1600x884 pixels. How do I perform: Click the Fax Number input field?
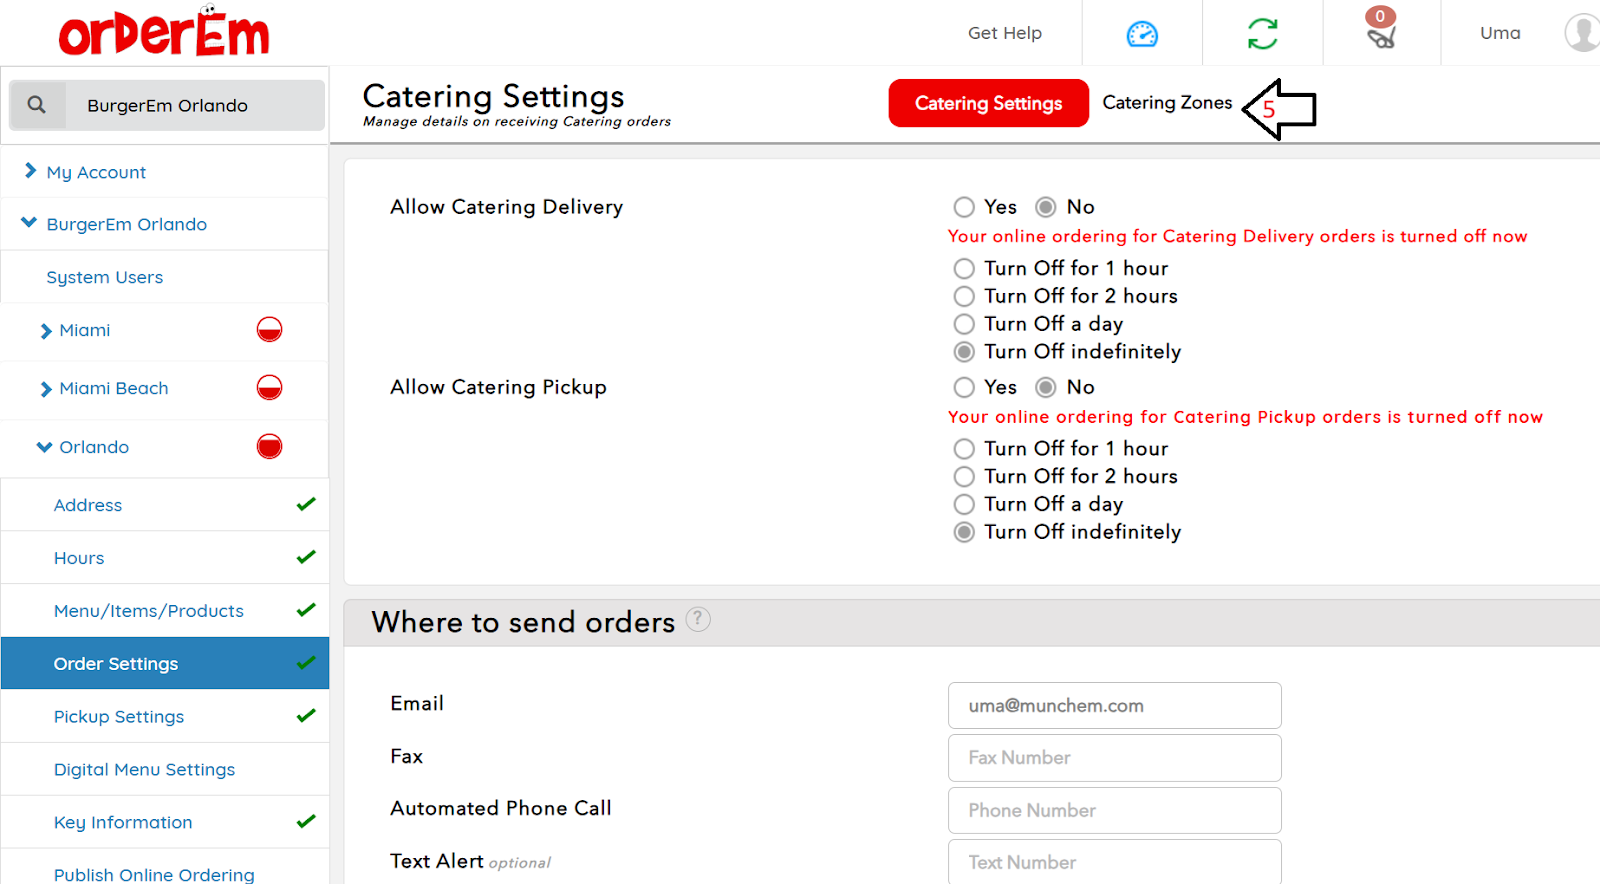[x=1114, y=758]
